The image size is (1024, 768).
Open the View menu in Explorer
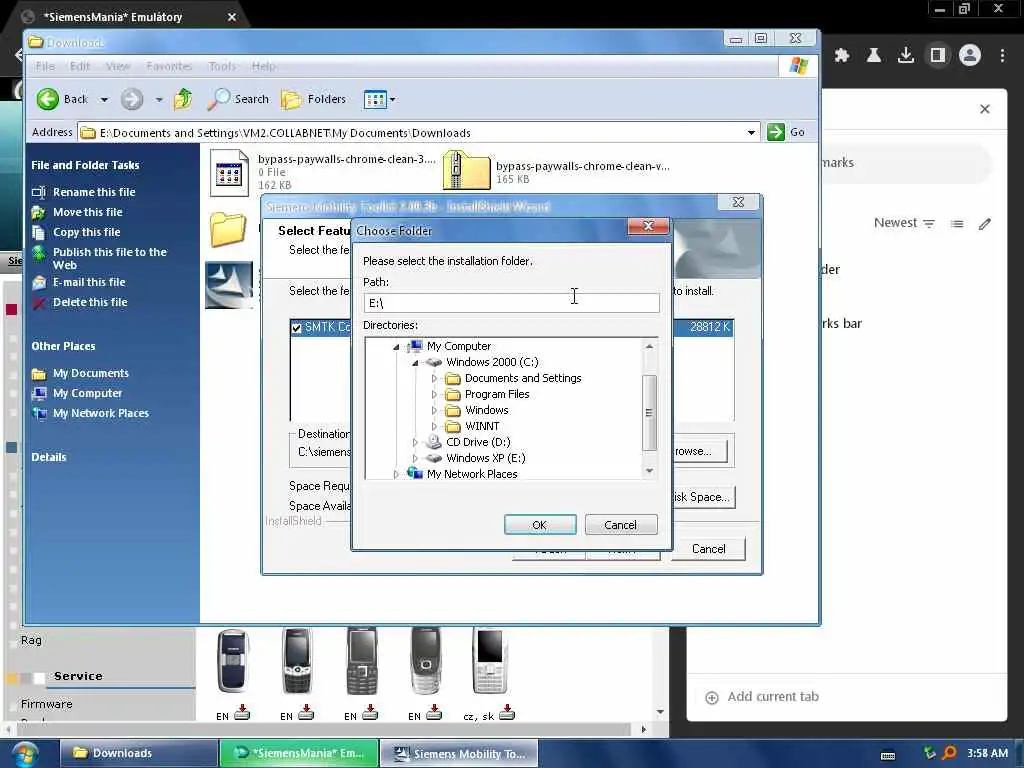(118, 66)
